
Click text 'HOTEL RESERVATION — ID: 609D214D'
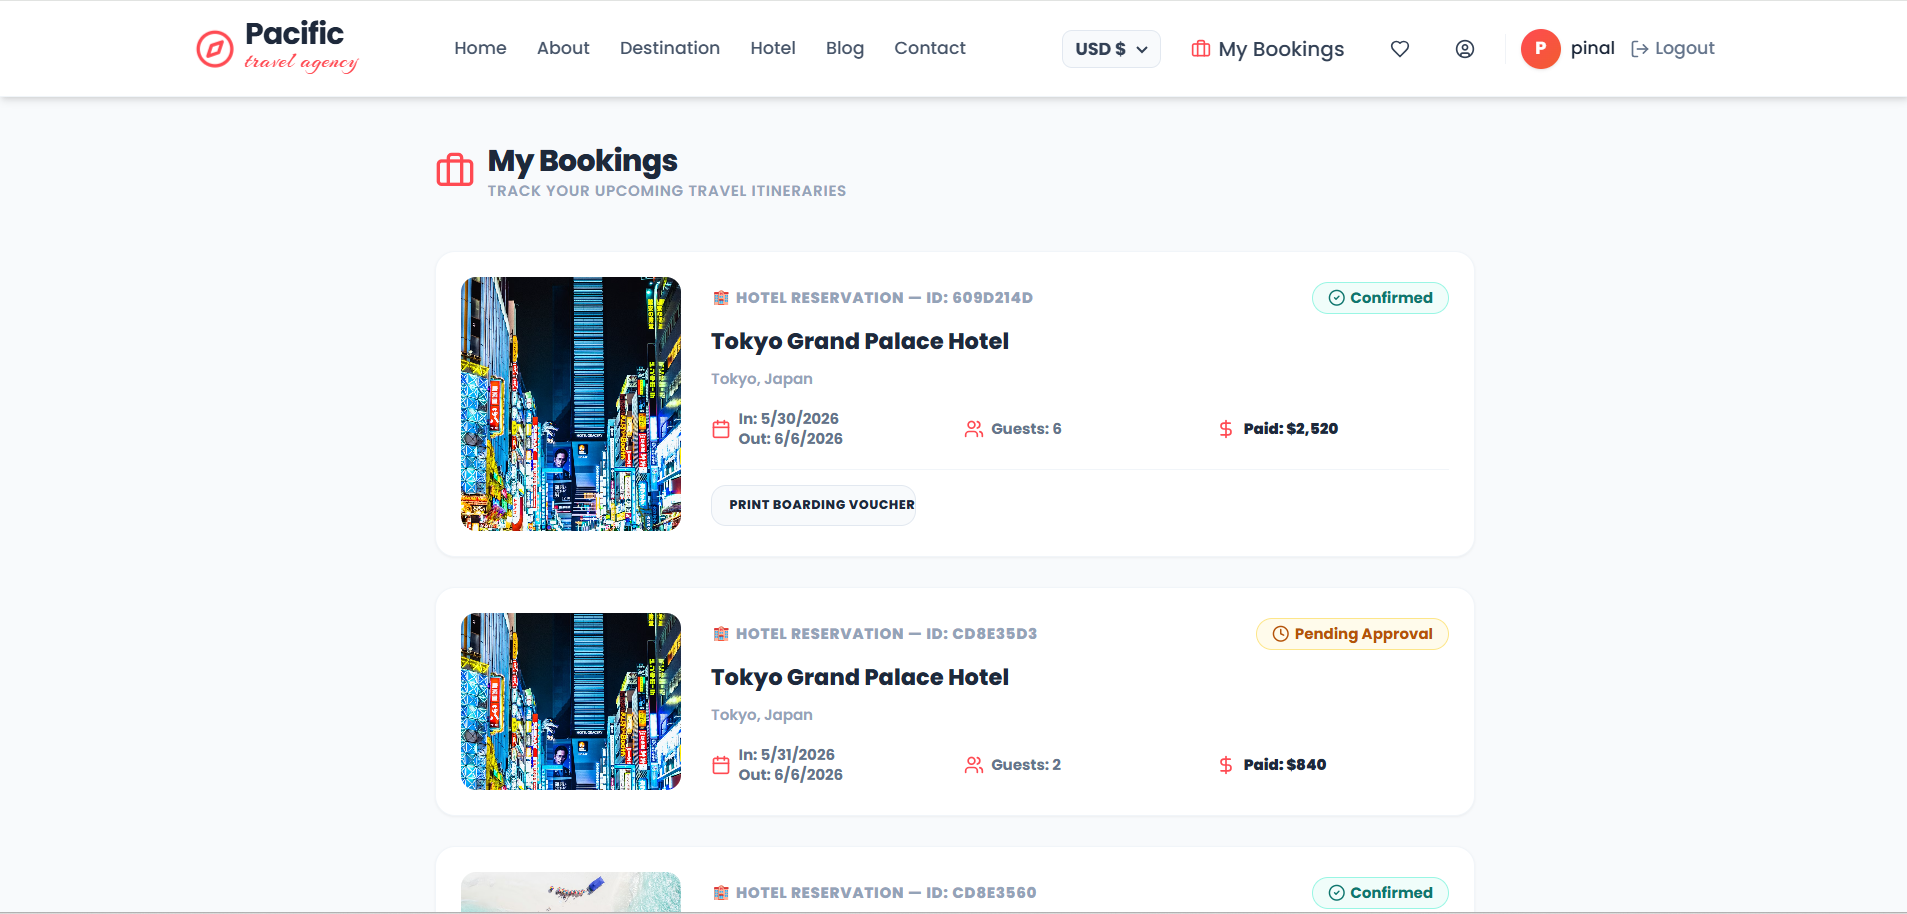[884, 298]
